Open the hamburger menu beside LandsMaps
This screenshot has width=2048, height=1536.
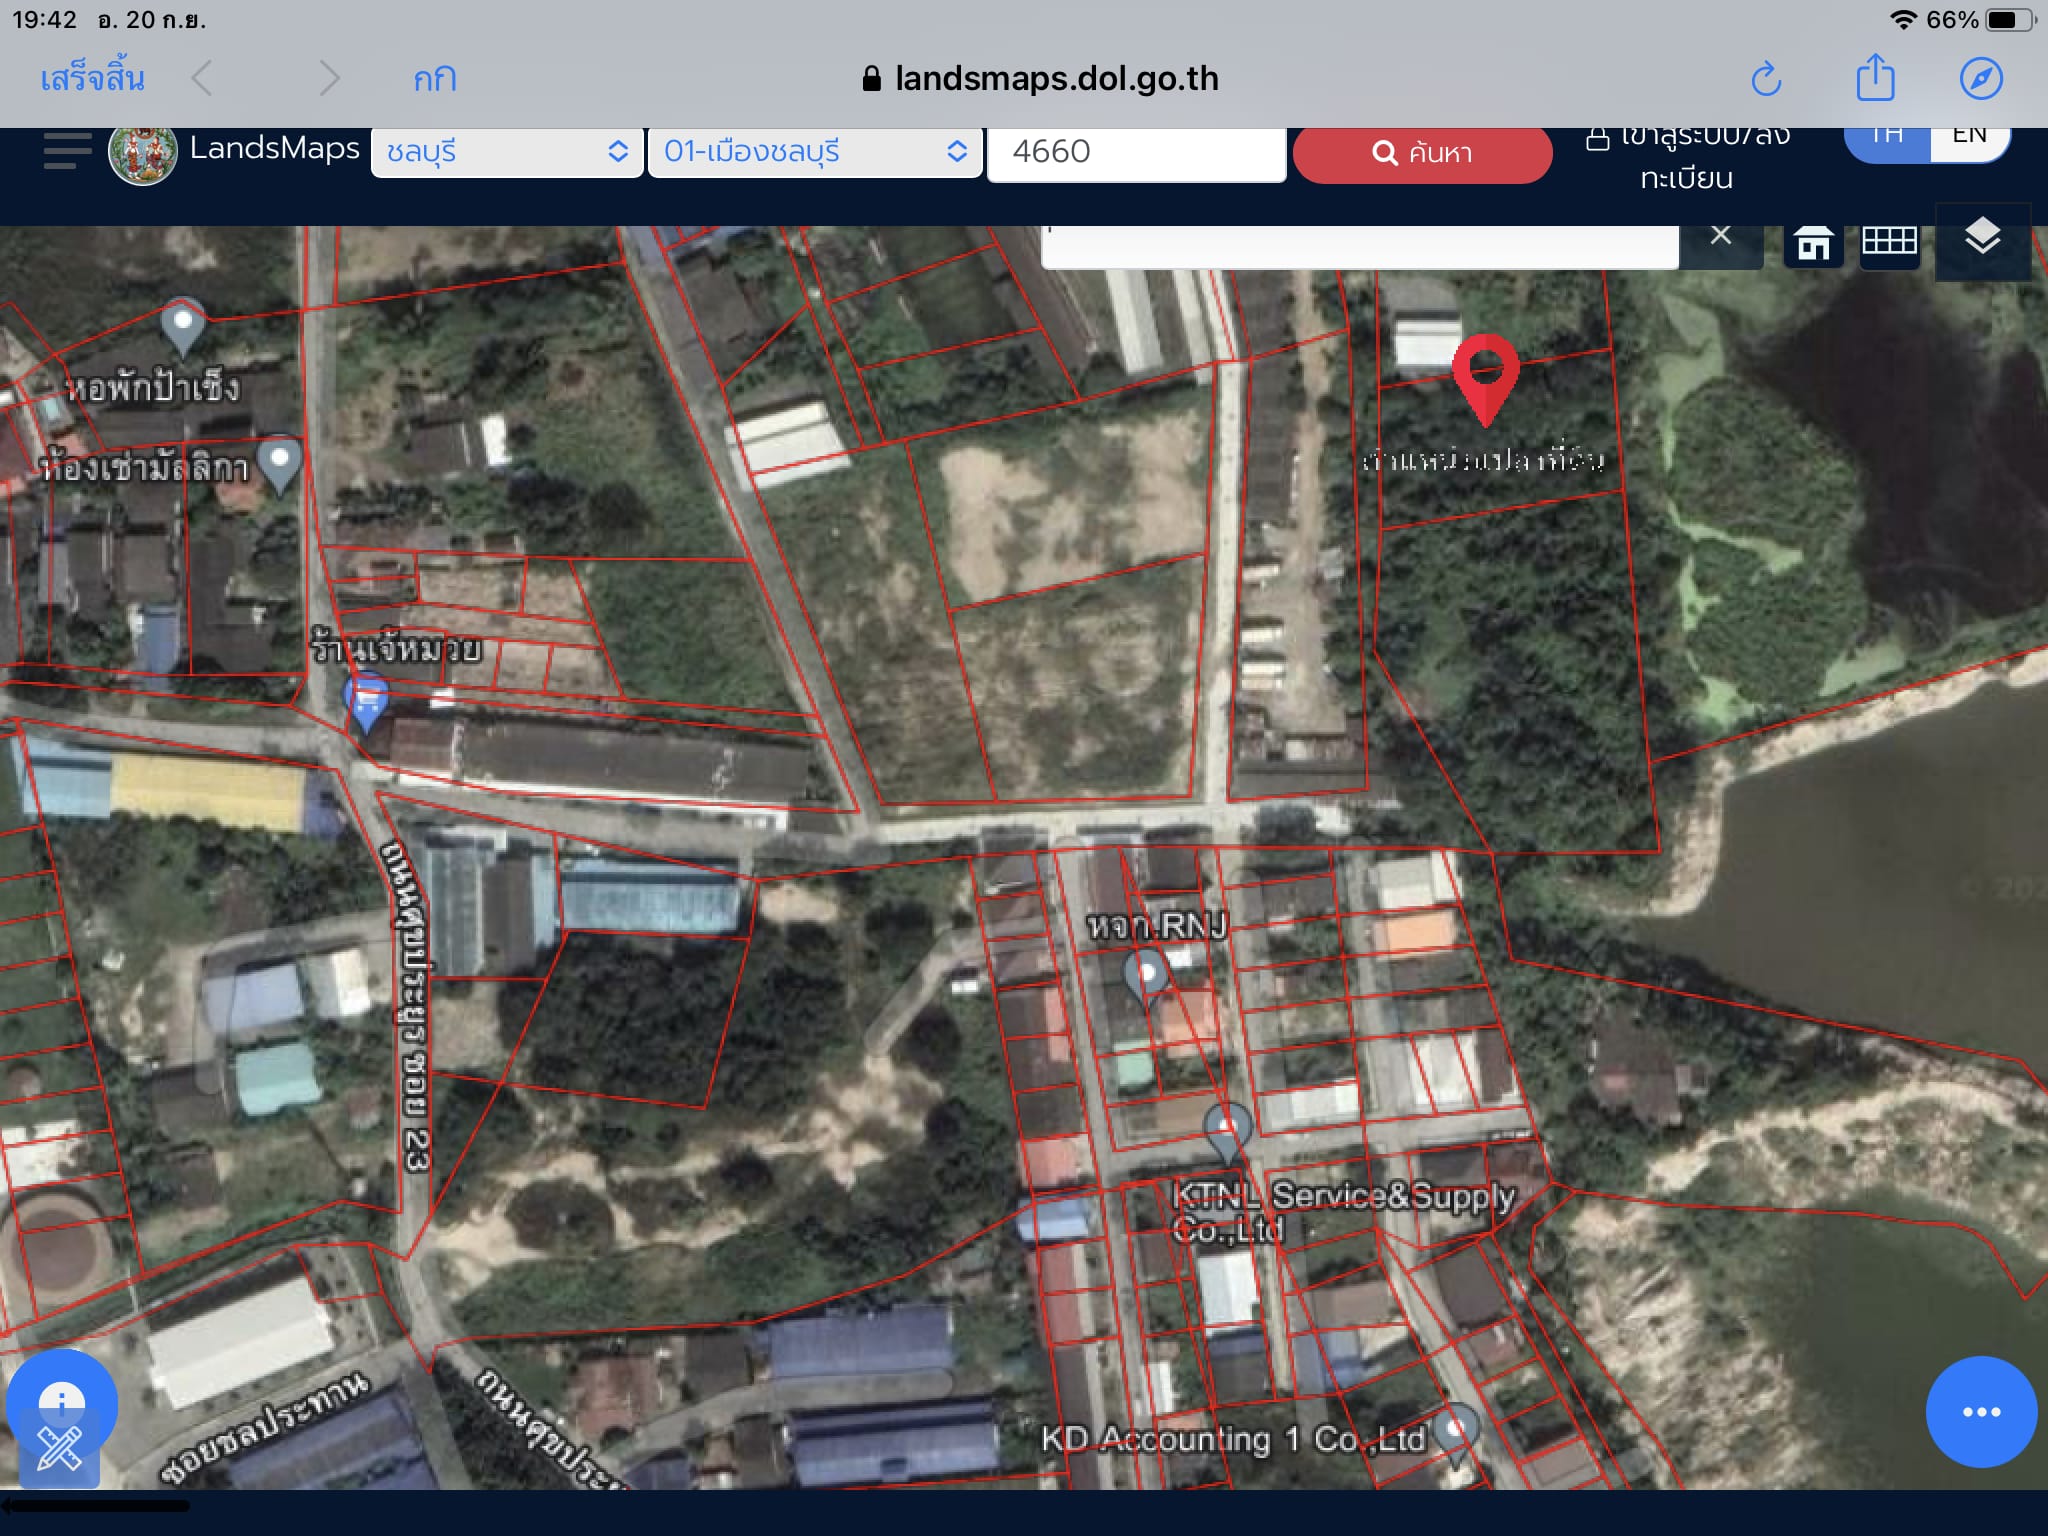click(x=67, y=151)
